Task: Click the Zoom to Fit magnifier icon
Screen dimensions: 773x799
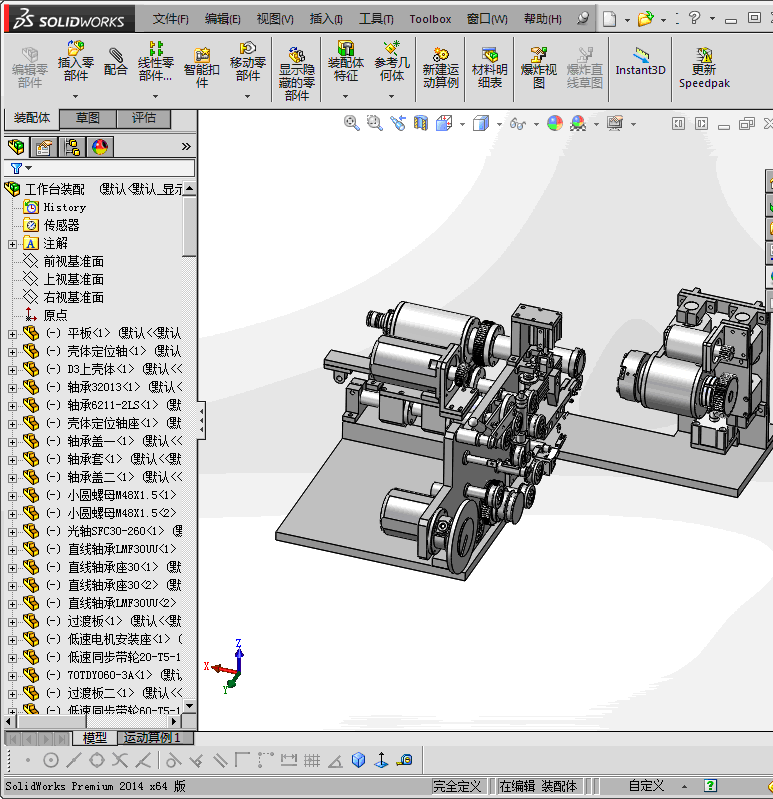Action: coord(351,122)
